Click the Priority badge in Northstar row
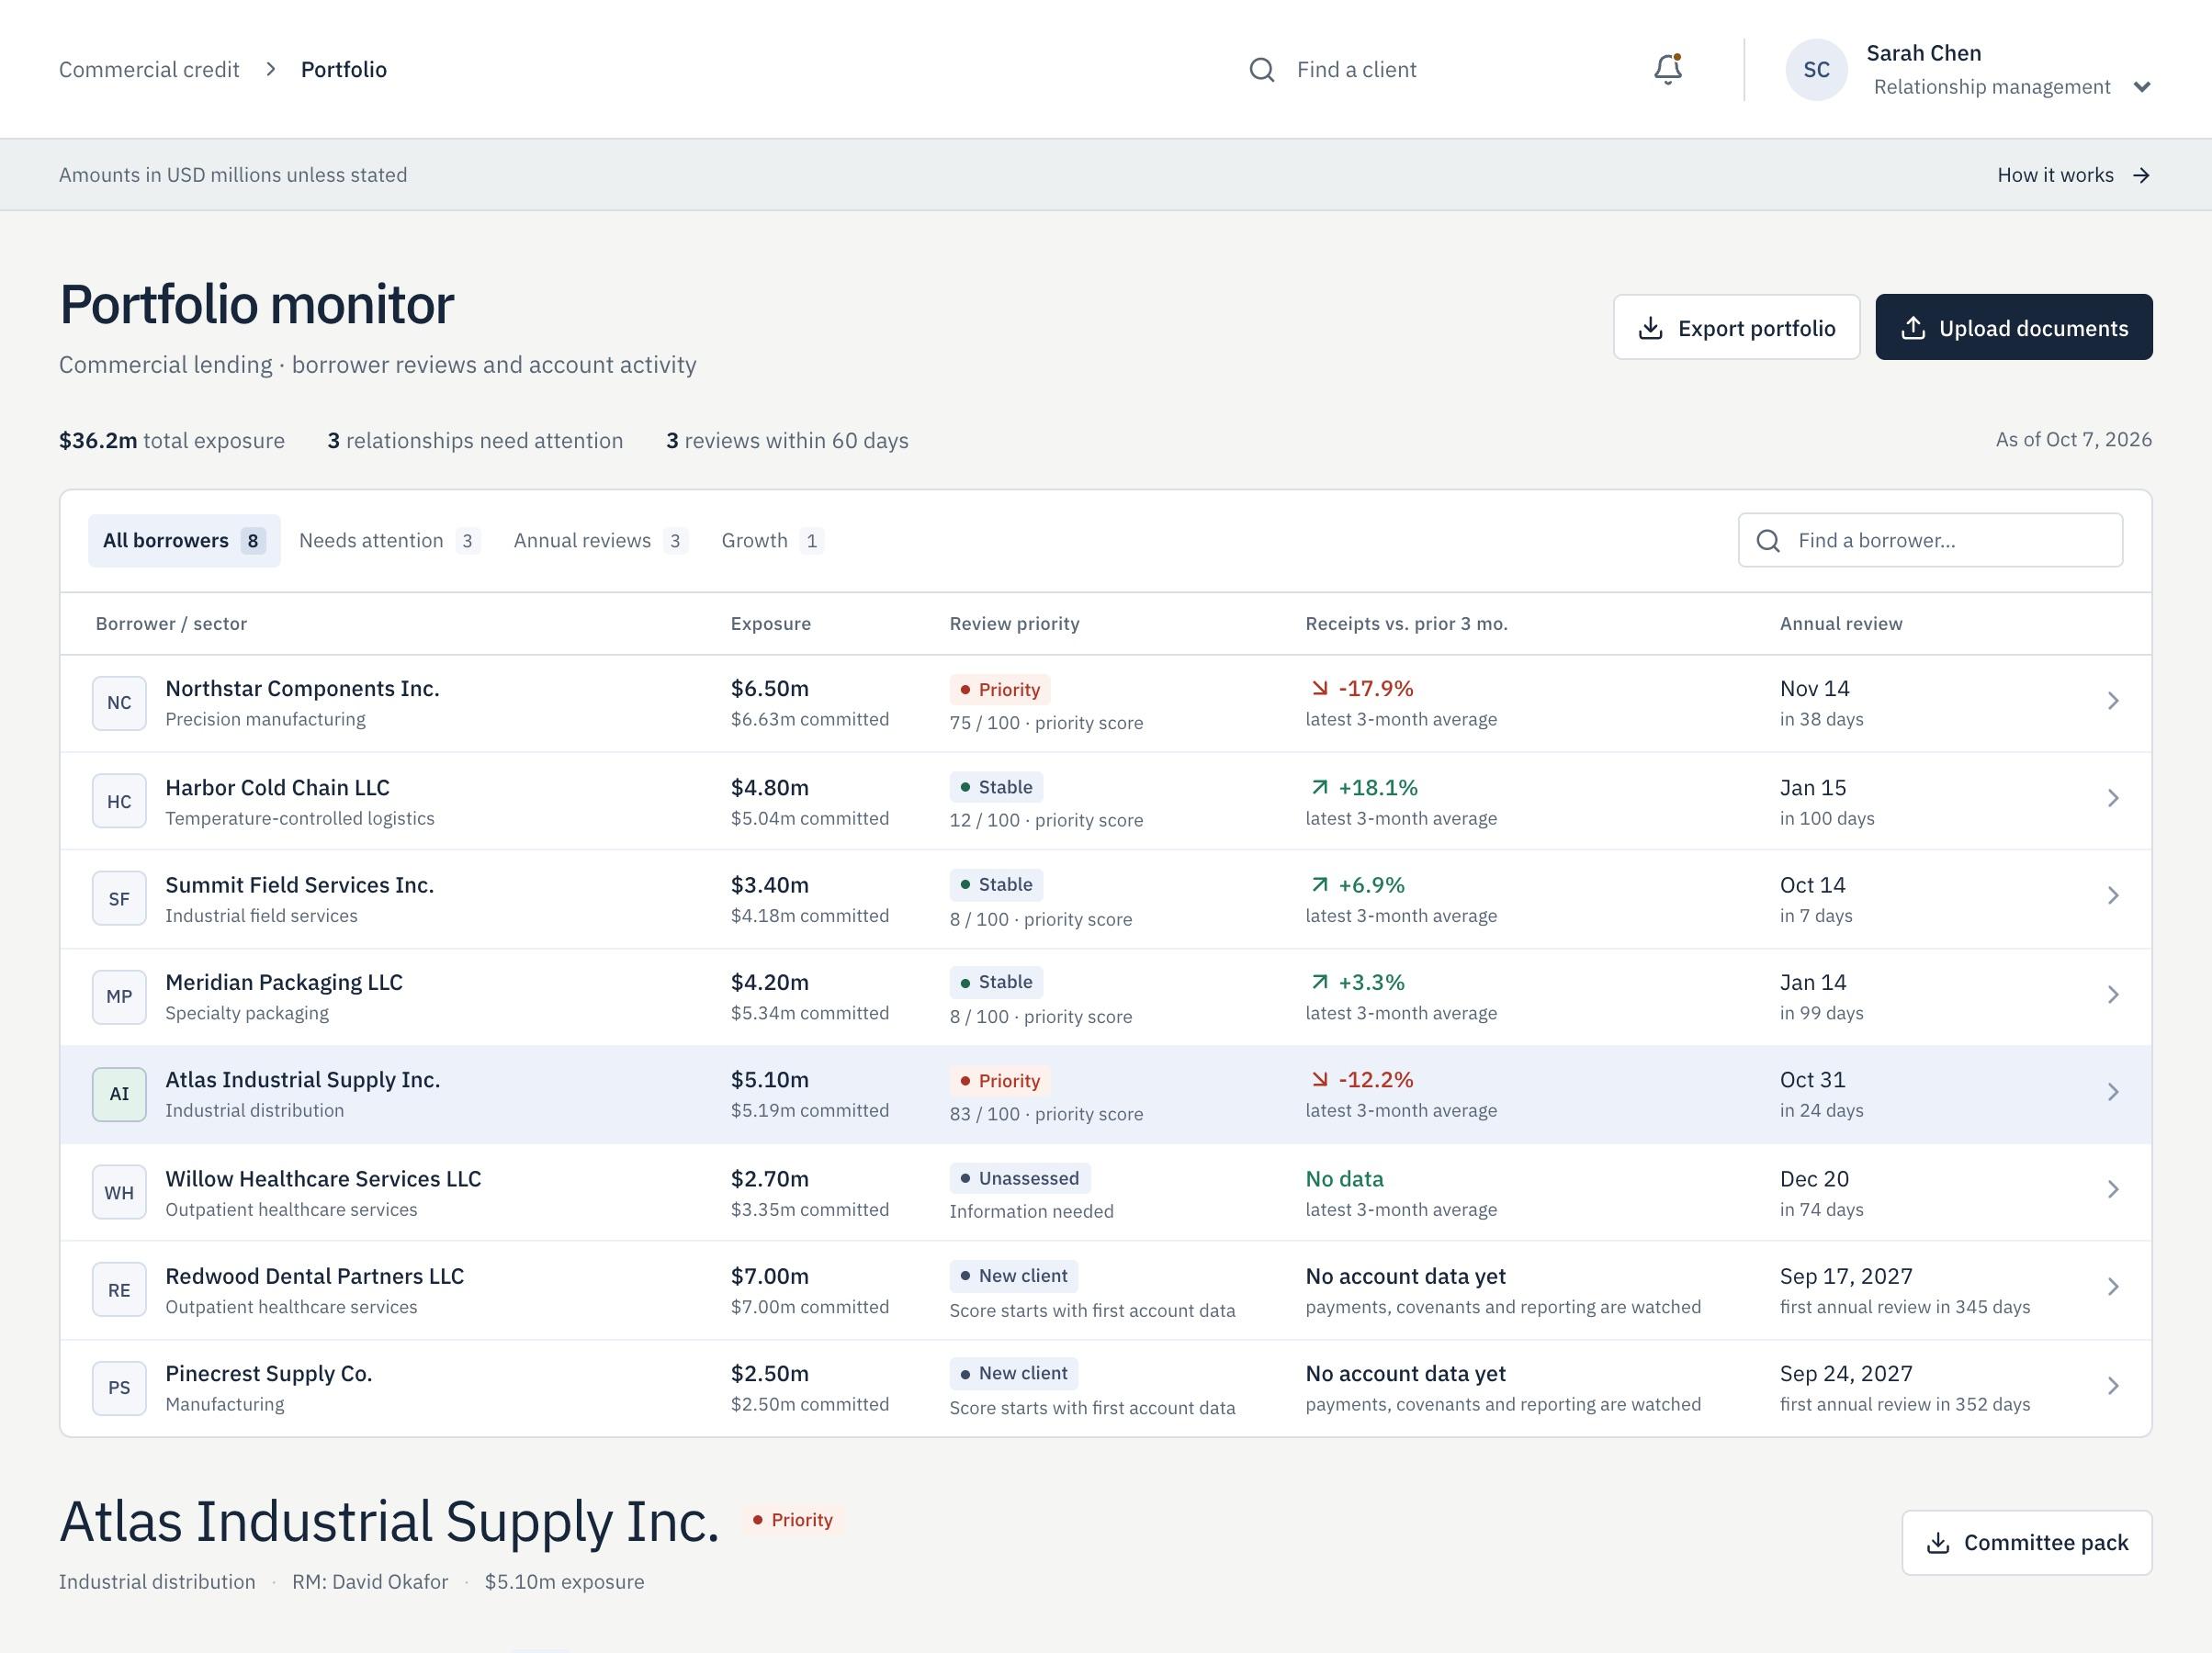This screenshot has width=2212, height=1653. 999,689
